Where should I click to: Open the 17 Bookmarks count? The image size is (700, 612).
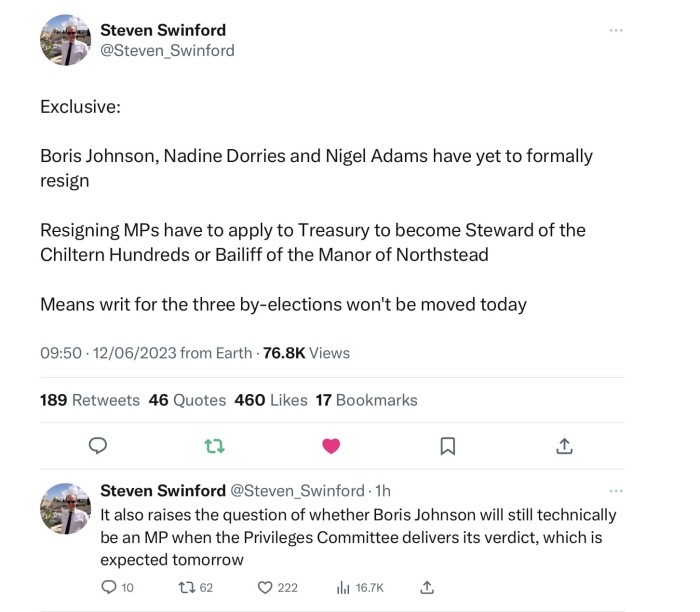[x=366, y=400]
